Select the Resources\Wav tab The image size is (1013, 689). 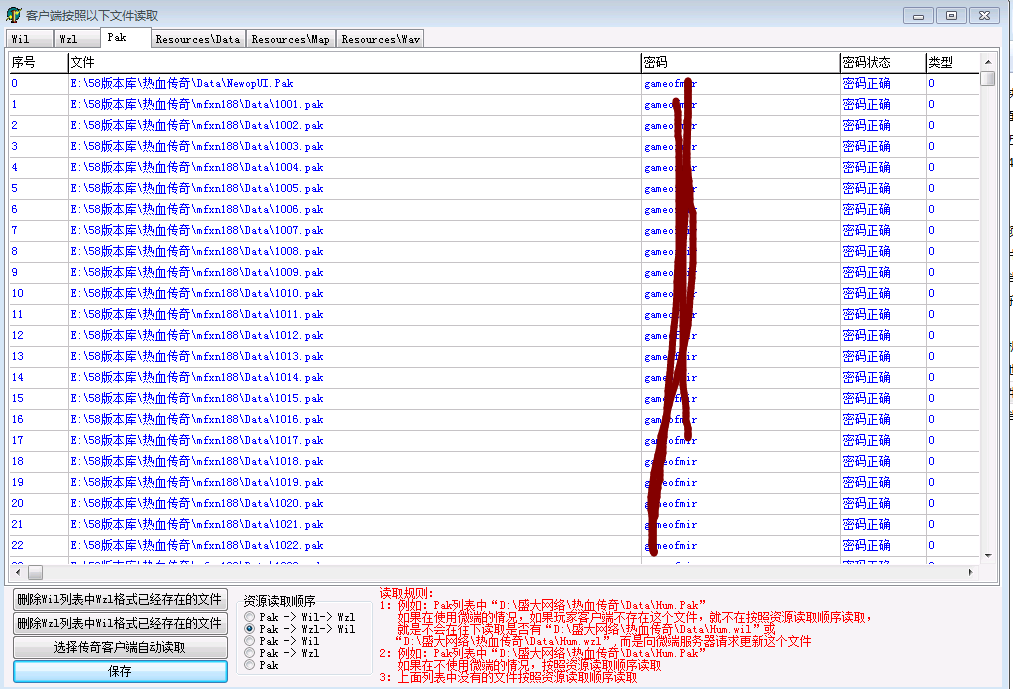coord(380,39)
